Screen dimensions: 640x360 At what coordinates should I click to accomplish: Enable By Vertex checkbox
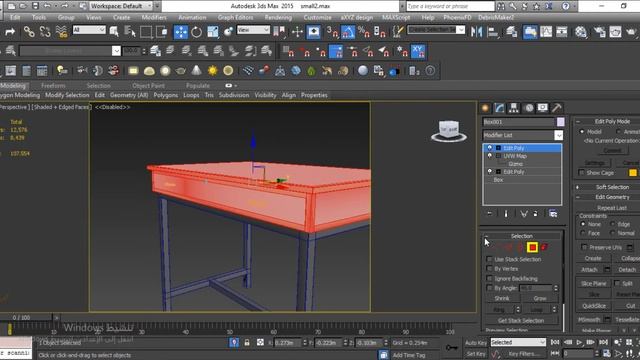489,269
